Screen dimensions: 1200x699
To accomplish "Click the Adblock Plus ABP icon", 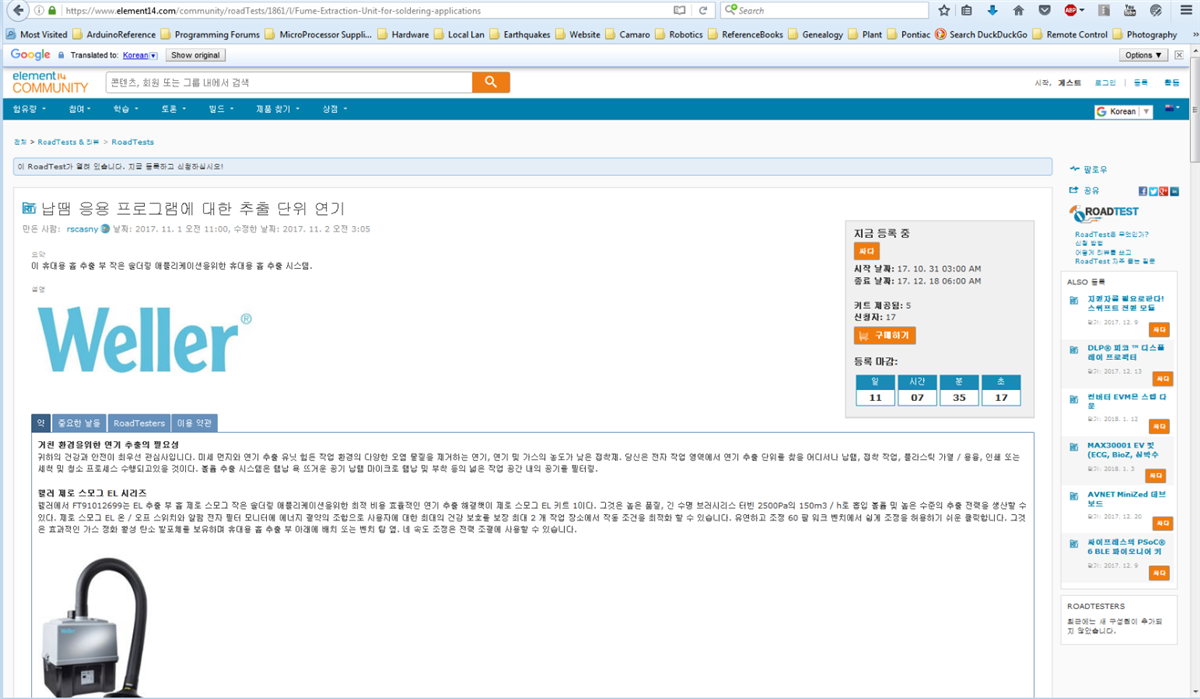I will pos(1070,10).
